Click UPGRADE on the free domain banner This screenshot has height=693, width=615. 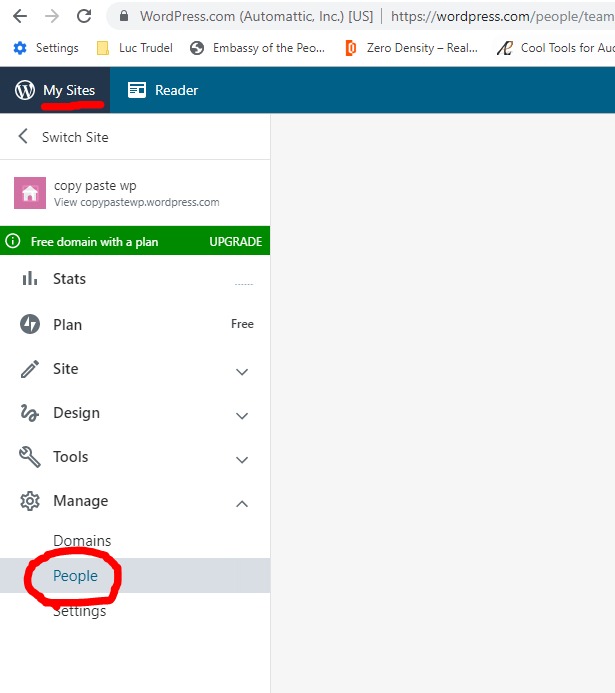click(235, 242)
